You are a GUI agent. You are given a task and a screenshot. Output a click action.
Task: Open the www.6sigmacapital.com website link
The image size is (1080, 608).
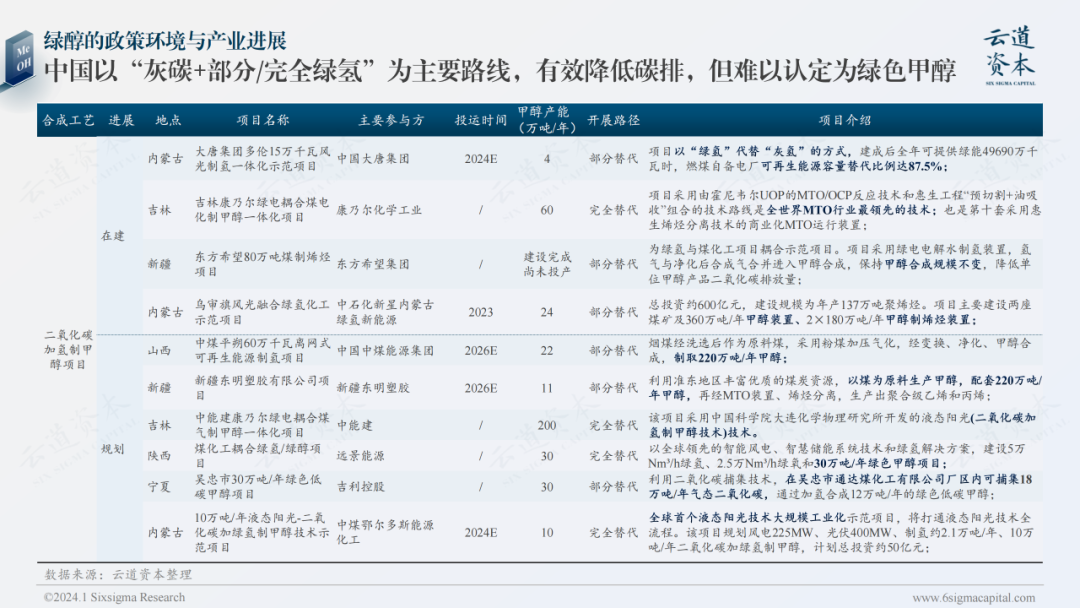pos(973,598)
